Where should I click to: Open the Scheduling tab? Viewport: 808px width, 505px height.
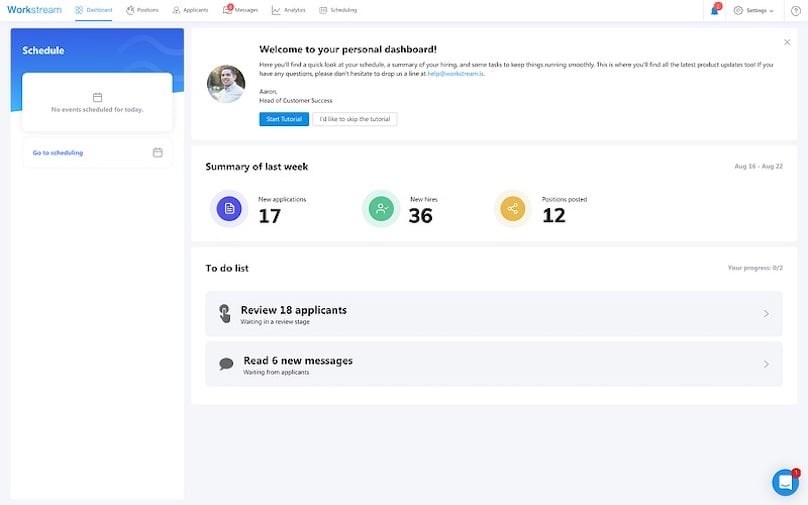click(338, 10)
